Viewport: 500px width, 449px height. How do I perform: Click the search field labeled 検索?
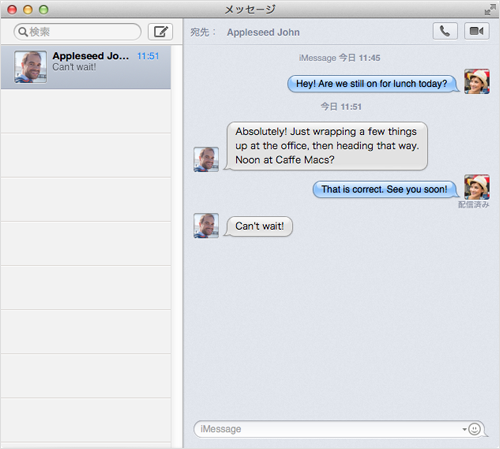click(77, 32)
